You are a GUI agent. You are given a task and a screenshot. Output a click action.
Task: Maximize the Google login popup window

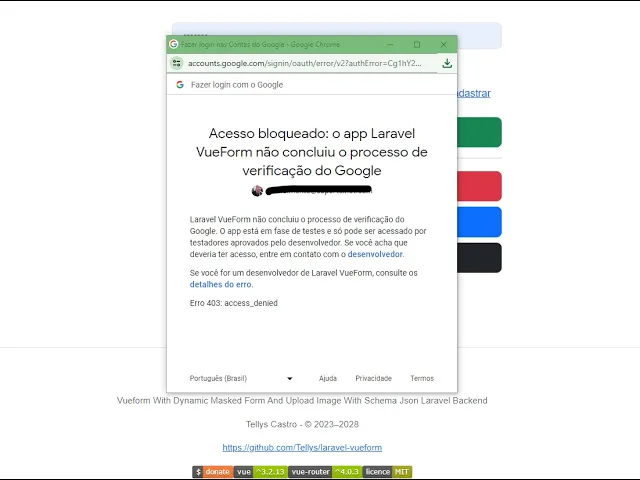[x=417, y=44]
